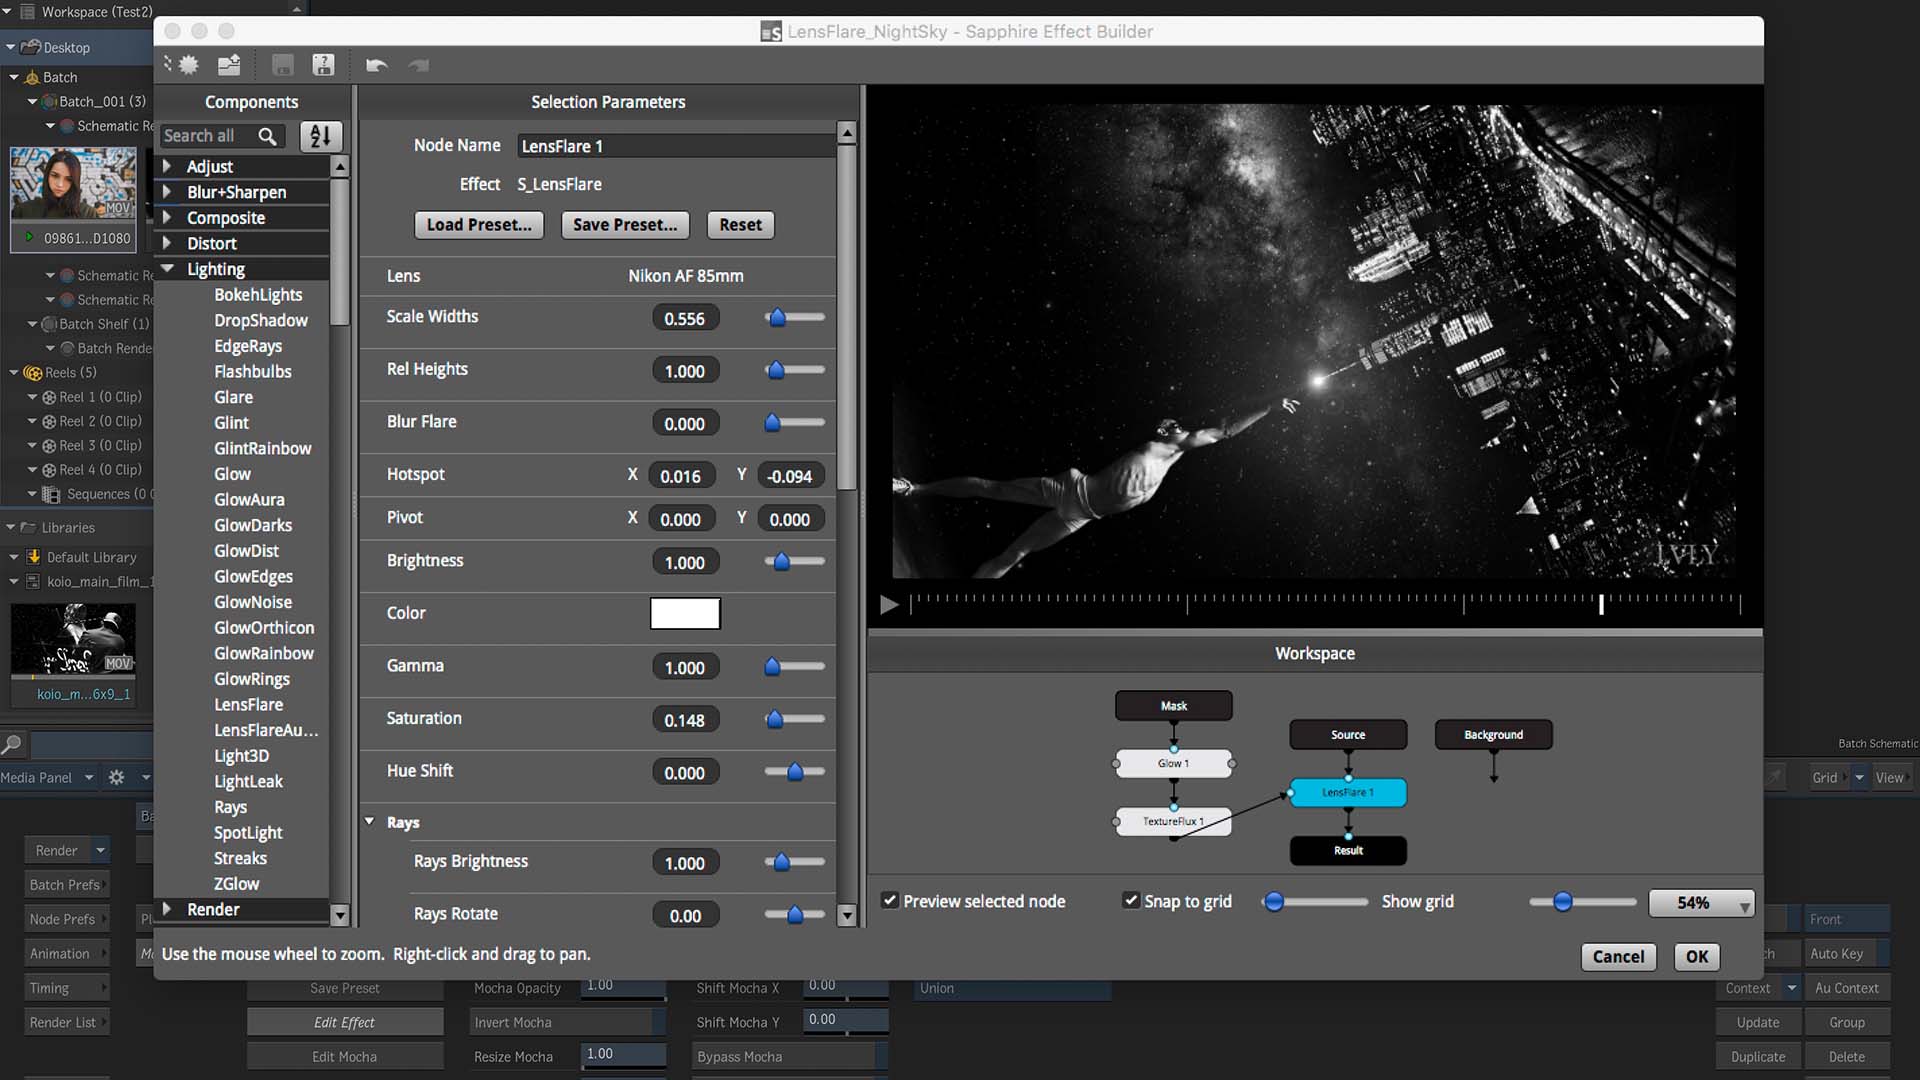
Task: Select the Mask node in workspace
Action: 1174,704
